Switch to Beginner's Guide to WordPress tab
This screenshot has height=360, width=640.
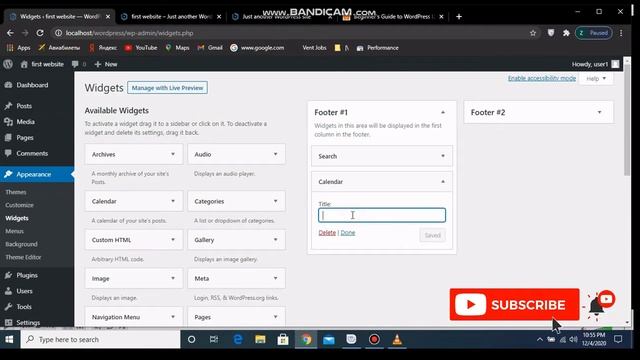pyautogui.click(x=393, y=17)
